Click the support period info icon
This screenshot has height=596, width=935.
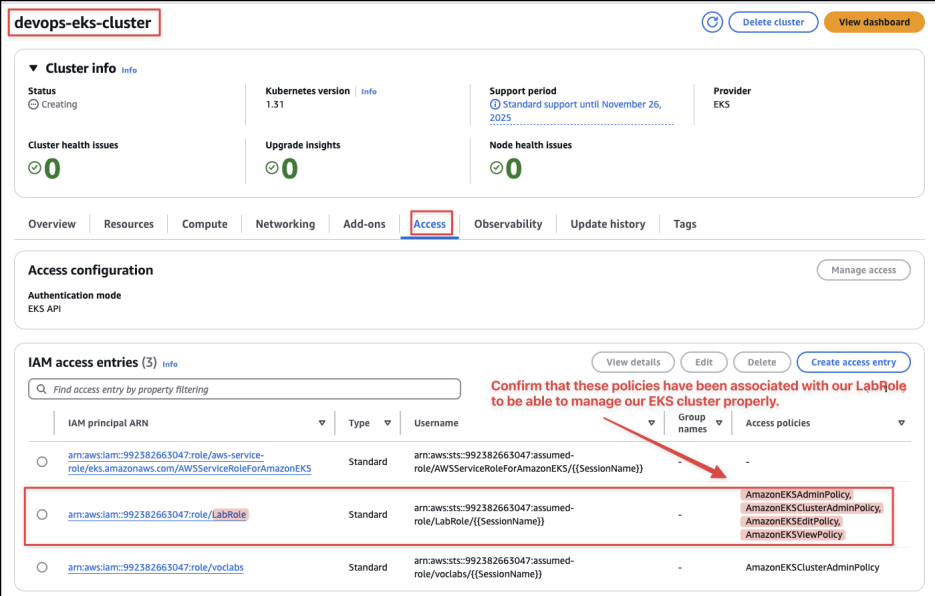click(x=495, y=104)
